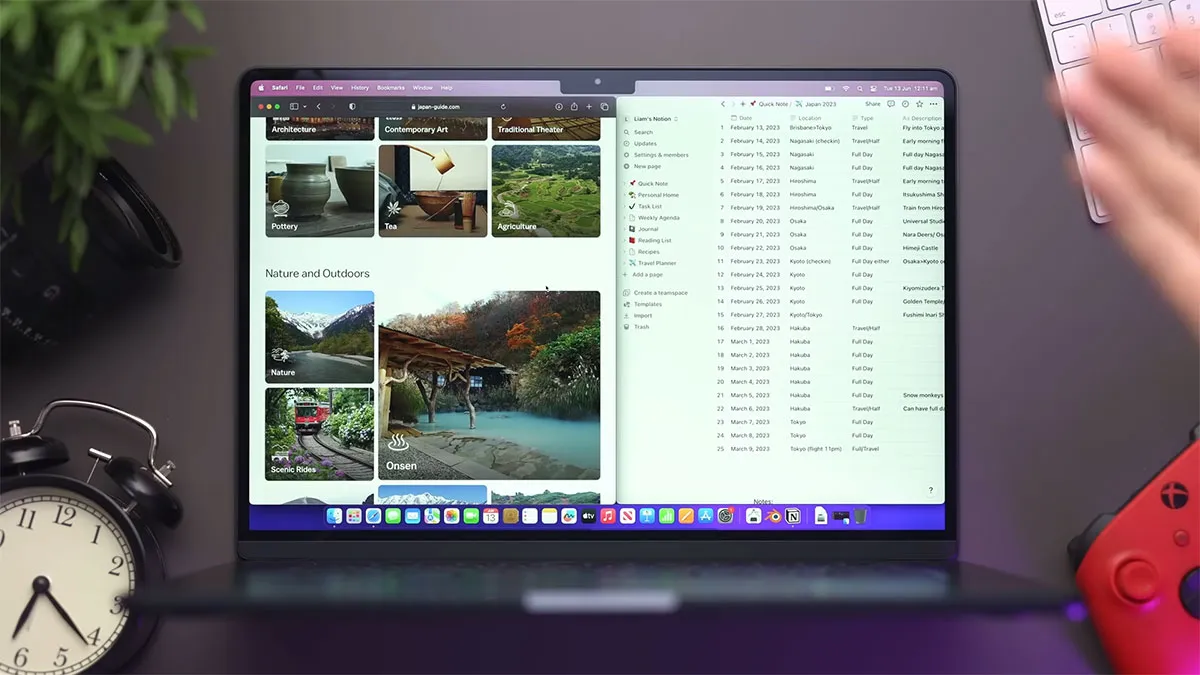The image size is (1200, 675).
Task: Open the Bookmarks menu in menu bar
Action: (391, 88)
